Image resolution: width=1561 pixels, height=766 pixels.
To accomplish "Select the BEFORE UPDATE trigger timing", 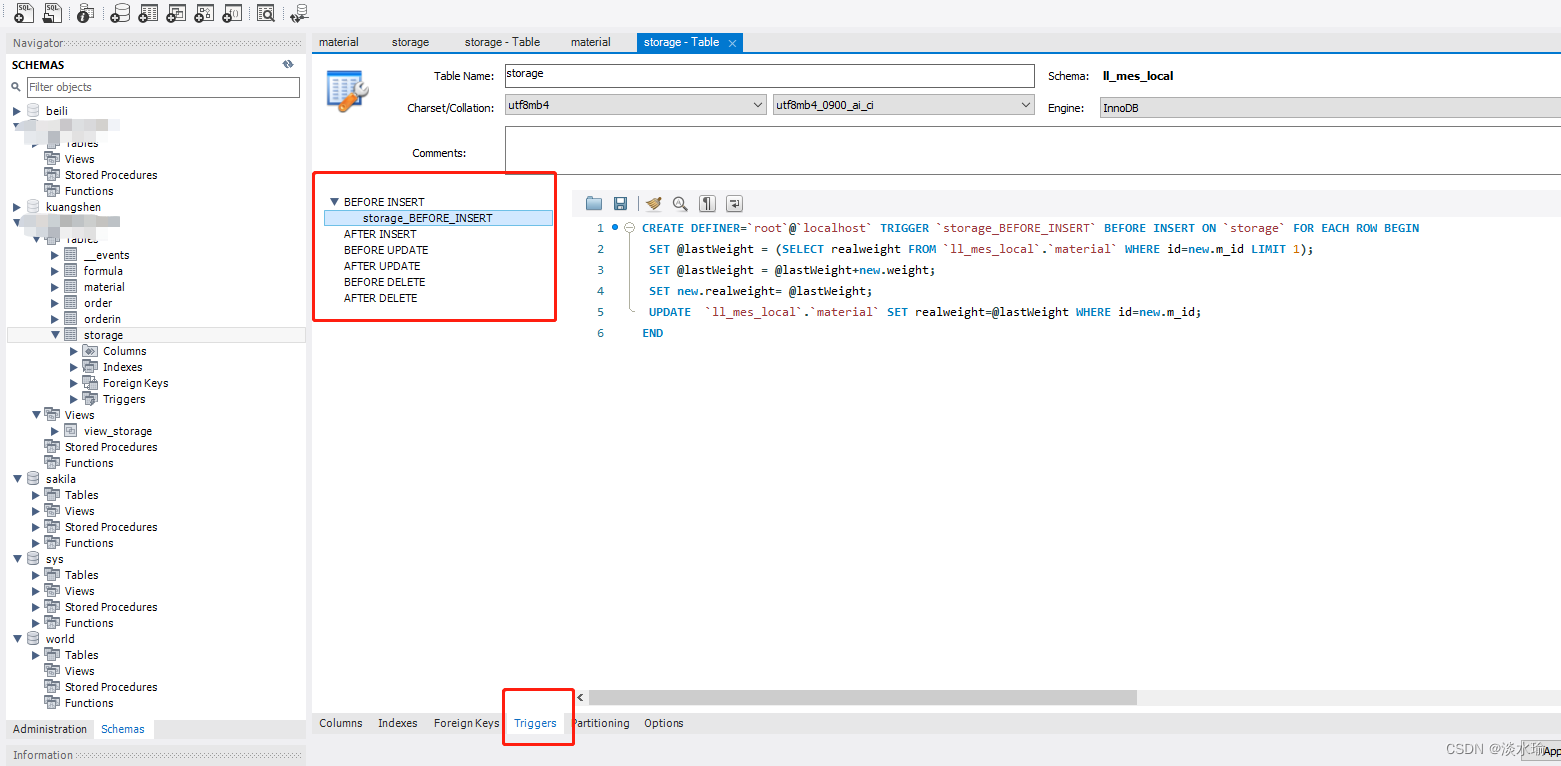I will [x=386, y=250].
